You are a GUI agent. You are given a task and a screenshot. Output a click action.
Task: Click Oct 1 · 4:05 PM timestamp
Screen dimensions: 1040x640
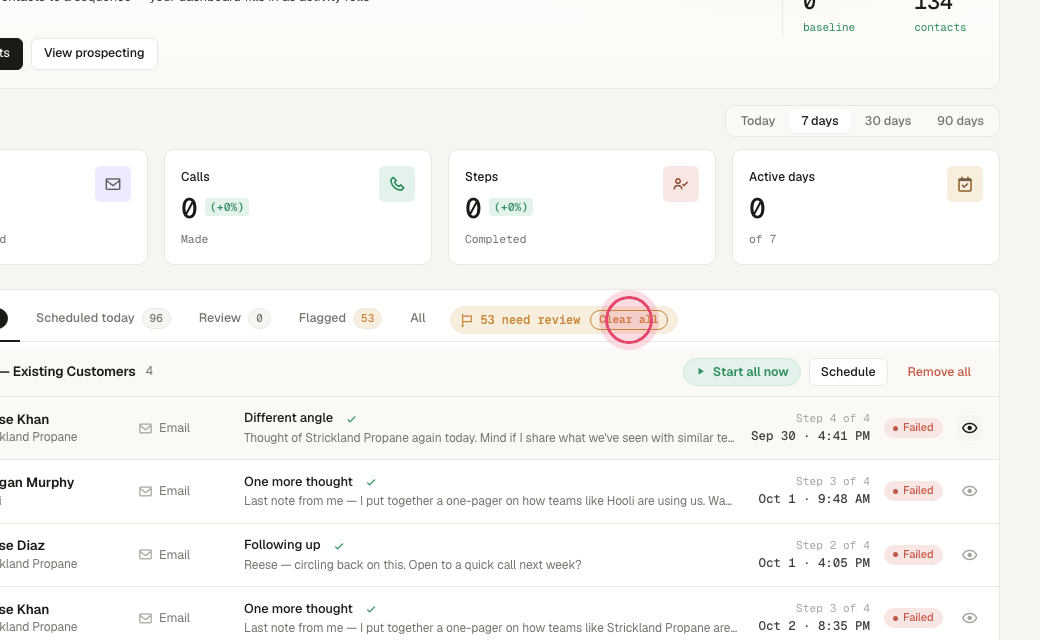point(814,563)
